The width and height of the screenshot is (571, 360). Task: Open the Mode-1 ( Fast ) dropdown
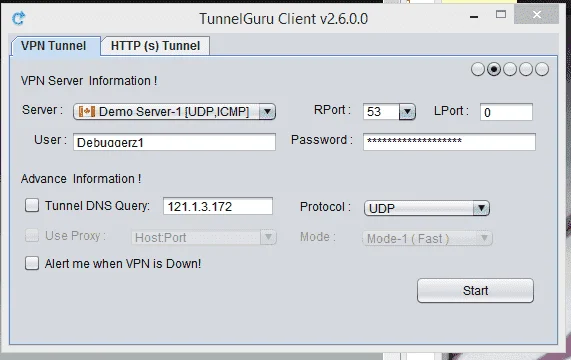427,238
